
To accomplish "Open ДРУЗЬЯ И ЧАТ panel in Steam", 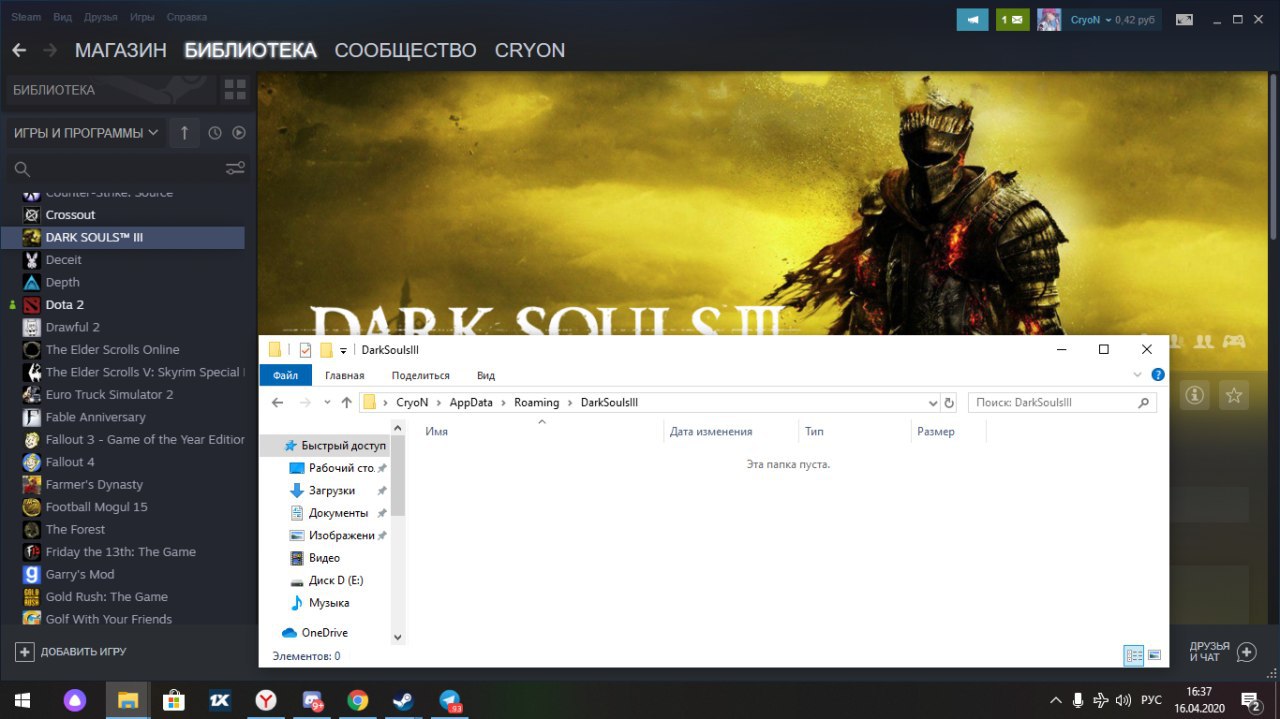I will (1222, 652).
